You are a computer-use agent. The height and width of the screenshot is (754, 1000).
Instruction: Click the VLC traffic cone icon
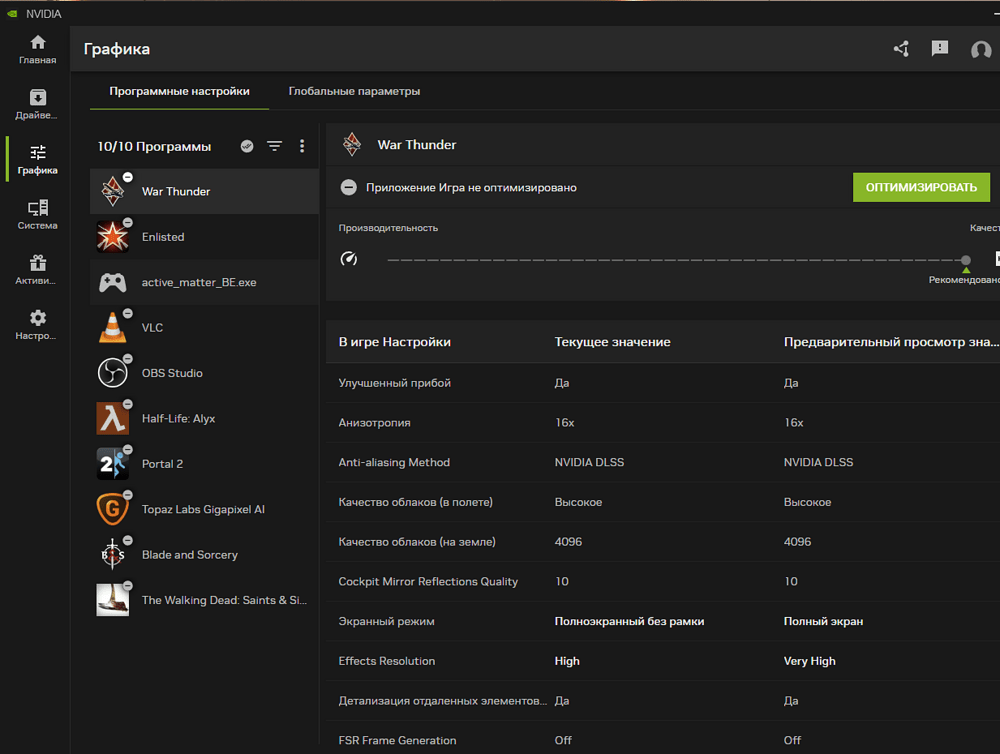point(112,327)
